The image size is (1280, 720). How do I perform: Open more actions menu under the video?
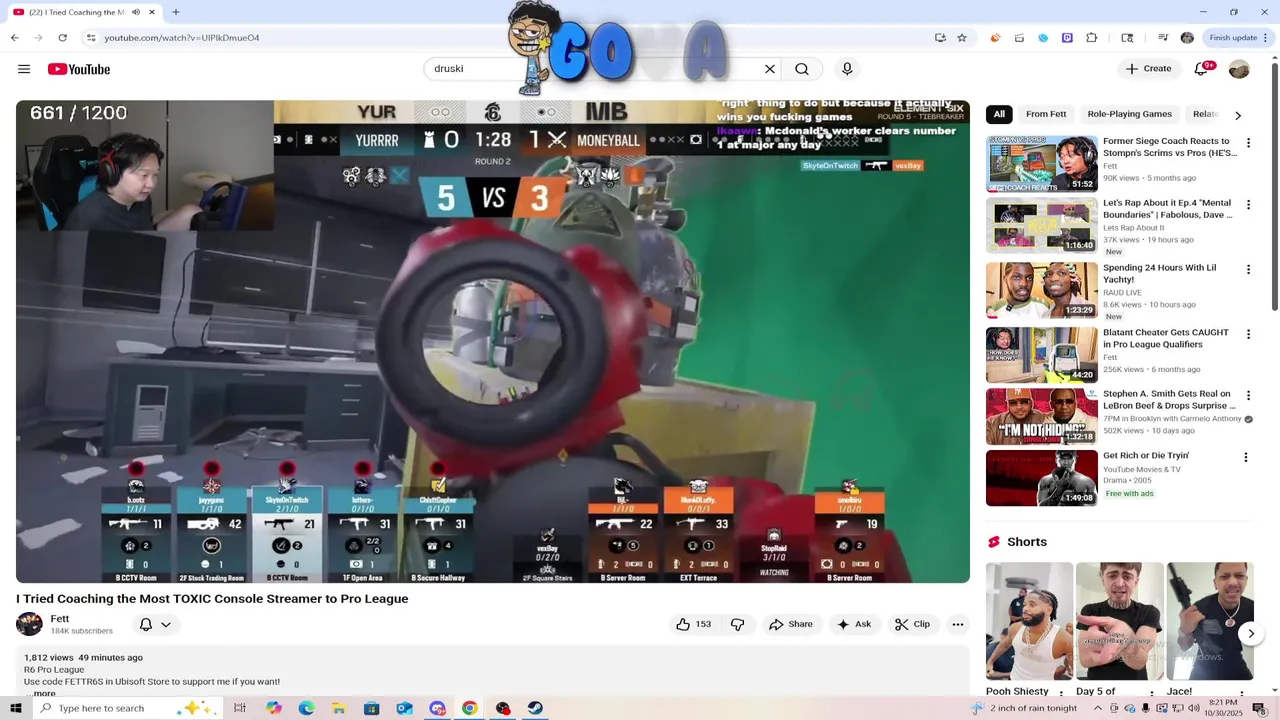click(x=958, y=624)
